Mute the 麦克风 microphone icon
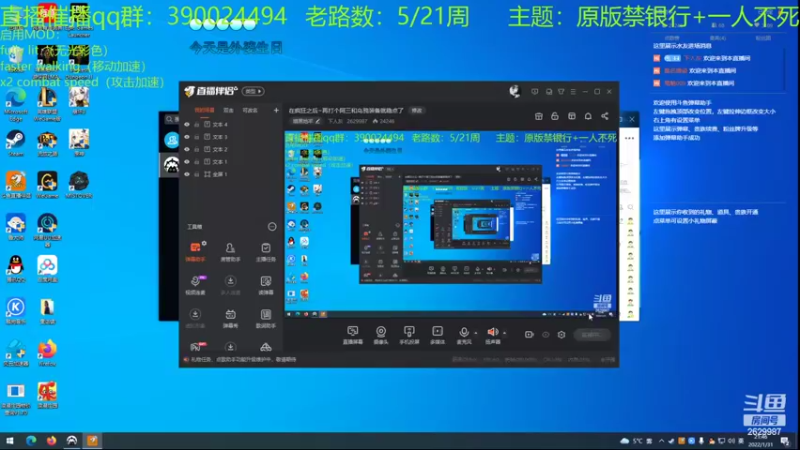The width and height of the screenshot is (800, 450). pos(463,332)
